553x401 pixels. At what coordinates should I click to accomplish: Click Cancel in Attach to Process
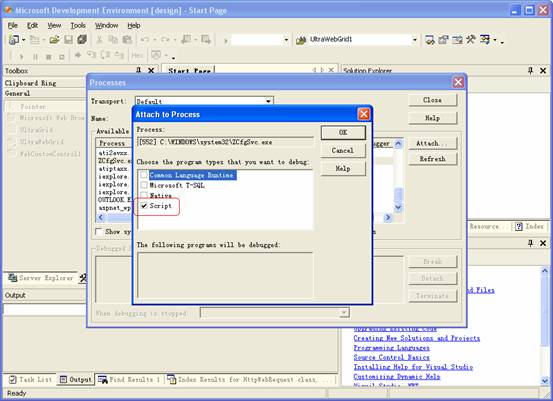click(343, 150)
